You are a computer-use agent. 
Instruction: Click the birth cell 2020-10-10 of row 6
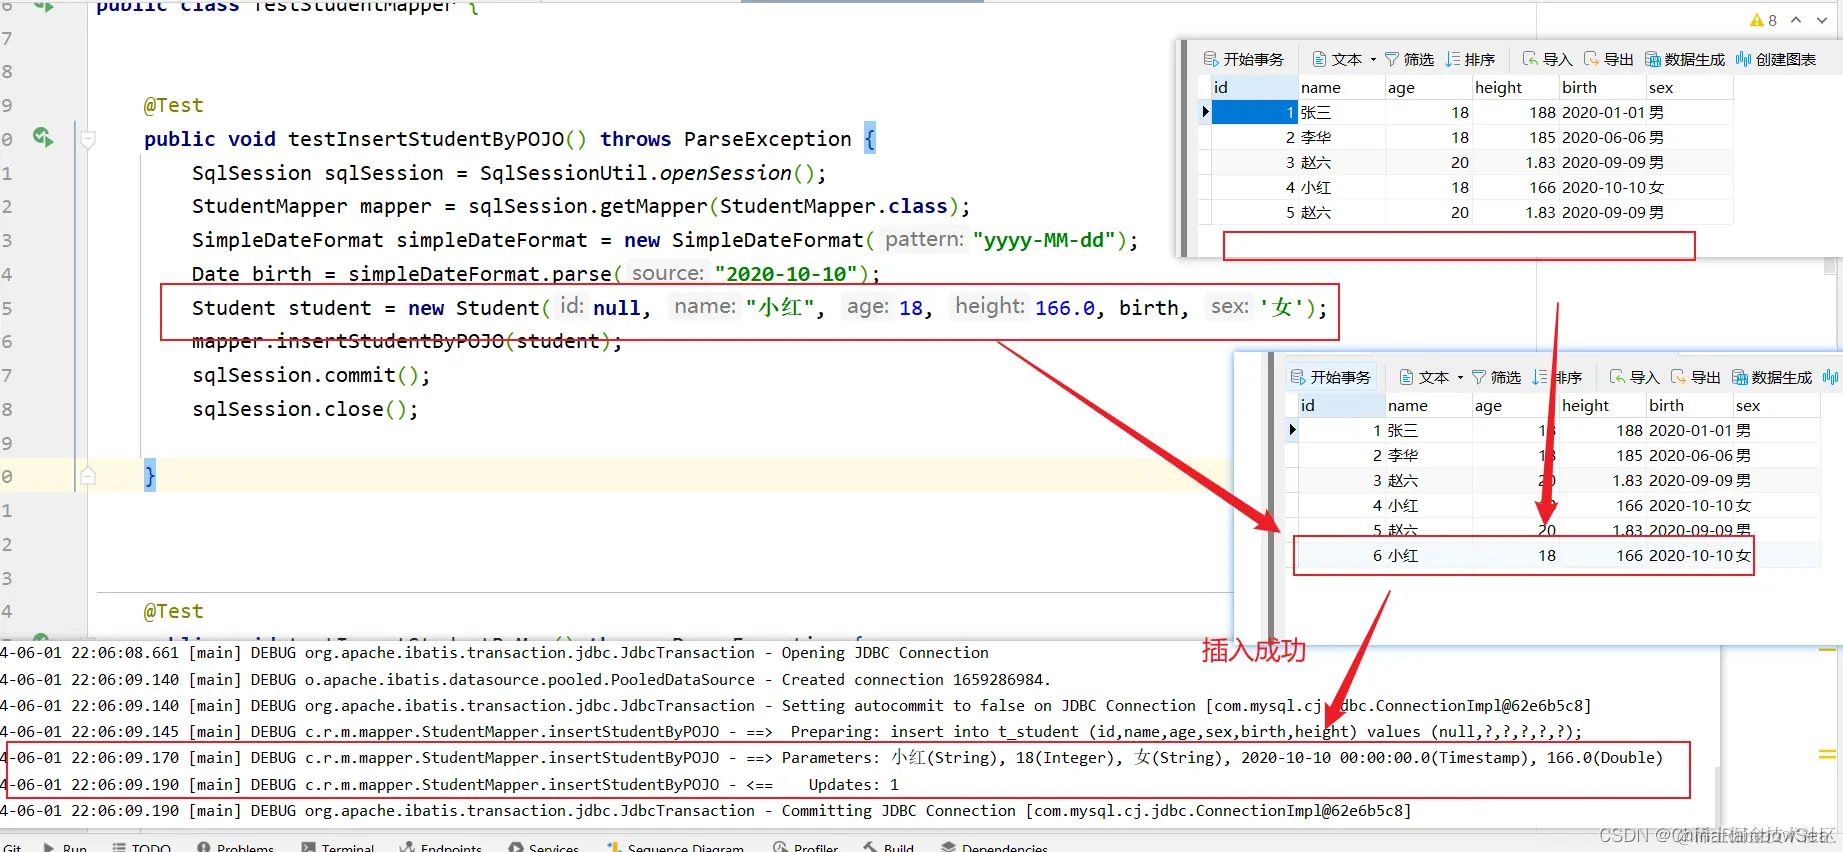click(x=1691, y=555)
